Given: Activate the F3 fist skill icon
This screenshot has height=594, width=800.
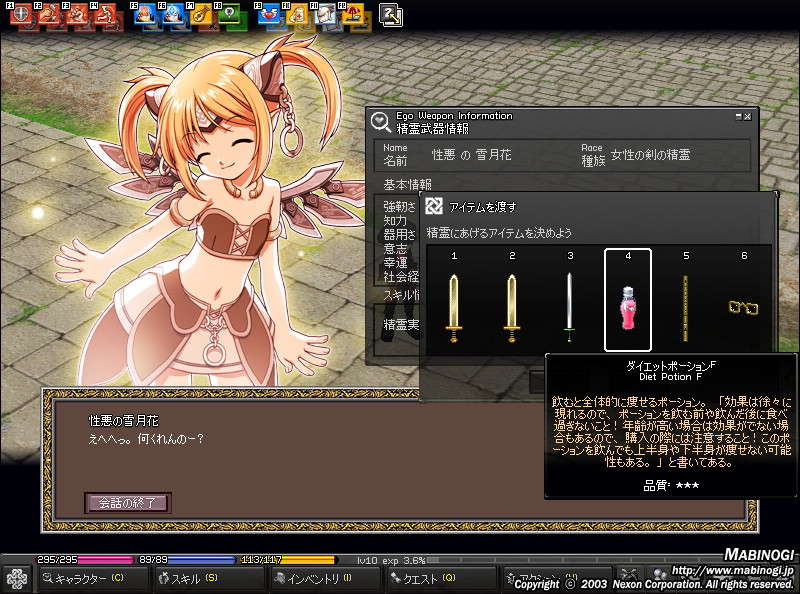Looking at the screenshot, I should click(x=78, y=14).
